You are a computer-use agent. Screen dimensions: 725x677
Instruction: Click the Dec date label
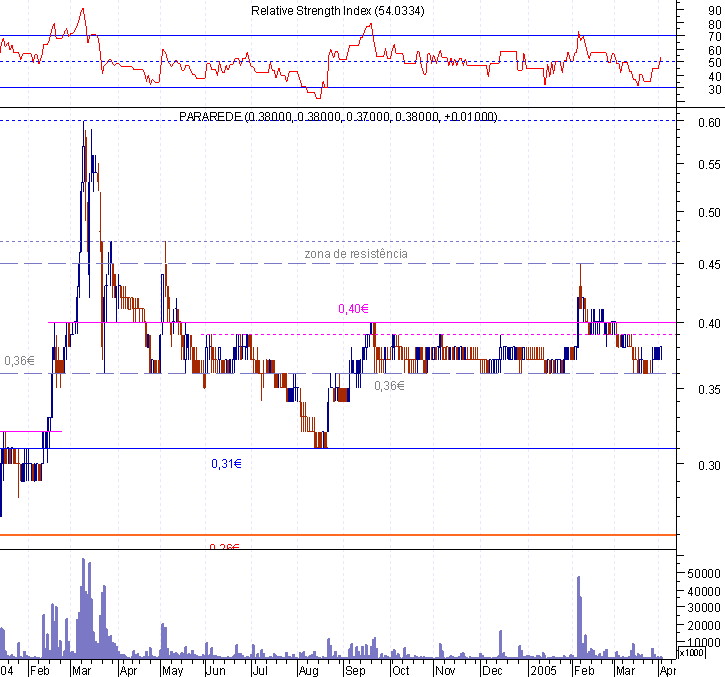[x=492, y=671]
